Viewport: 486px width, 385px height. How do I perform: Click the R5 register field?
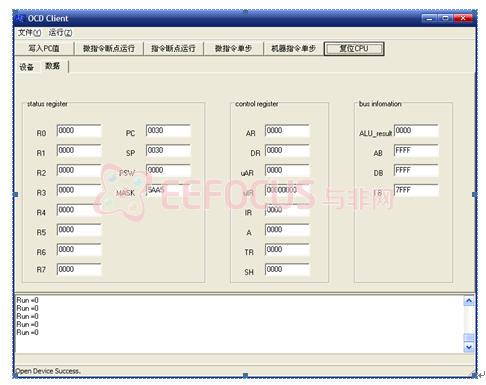coord(79,230)
